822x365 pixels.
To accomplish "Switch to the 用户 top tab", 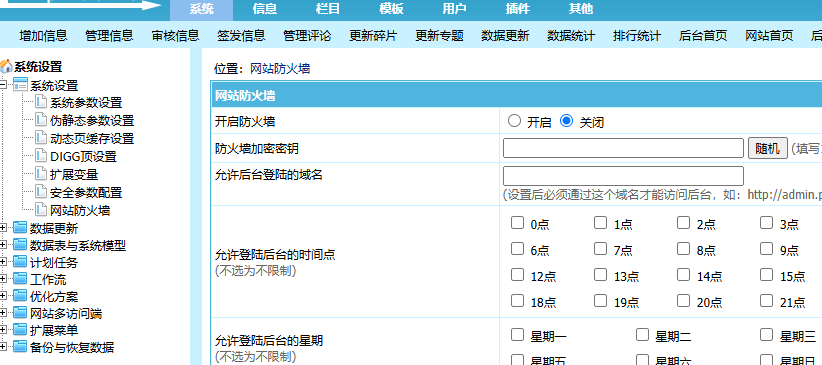I will click(x=455, y=9).
